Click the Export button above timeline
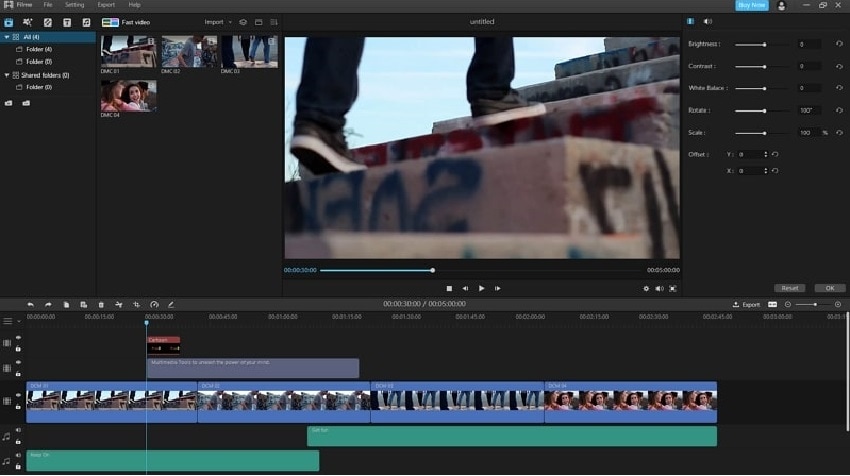 click(x=746, y=305)
